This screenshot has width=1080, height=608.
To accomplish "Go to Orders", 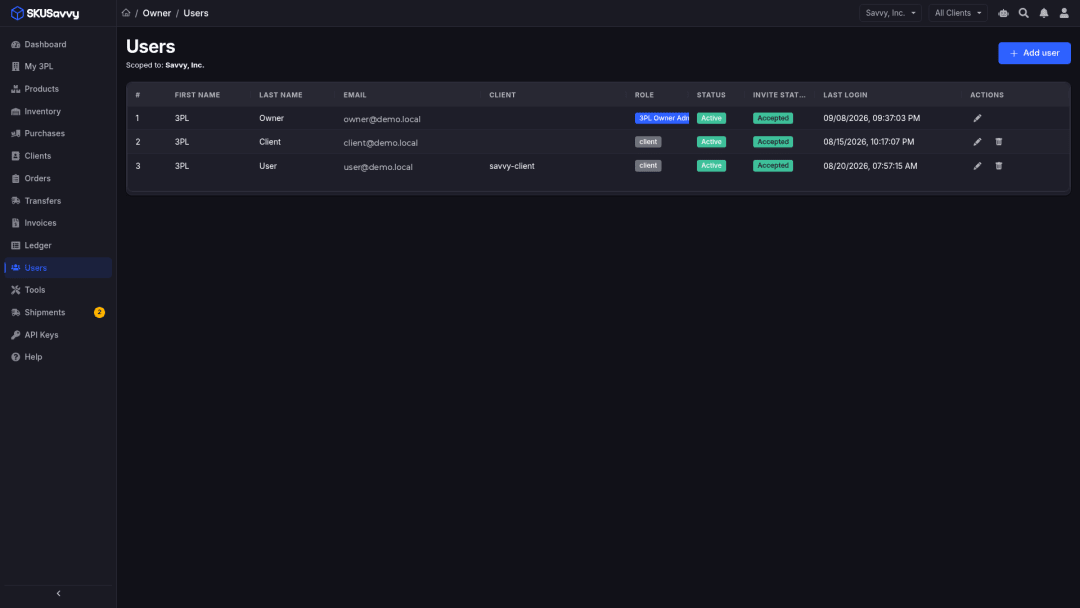I will tap(58, 178).
